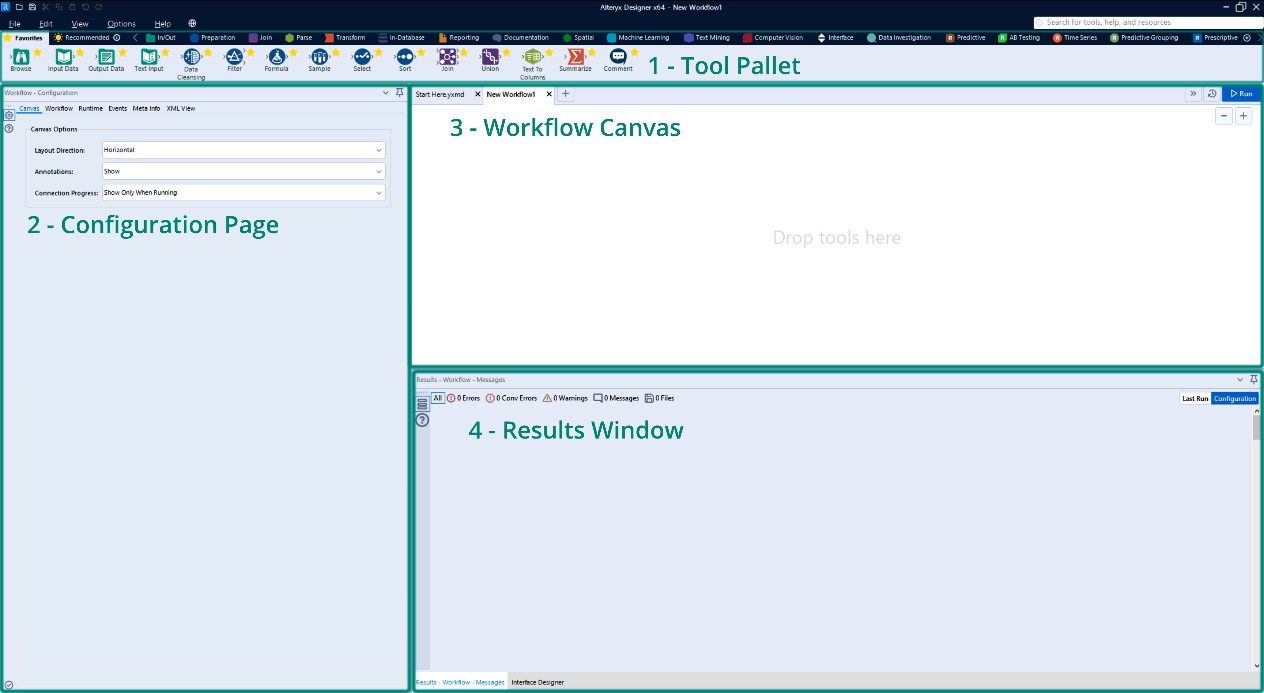Click the messages list icon in Results
1264x693 pixels.
click(x=422, y=404)
